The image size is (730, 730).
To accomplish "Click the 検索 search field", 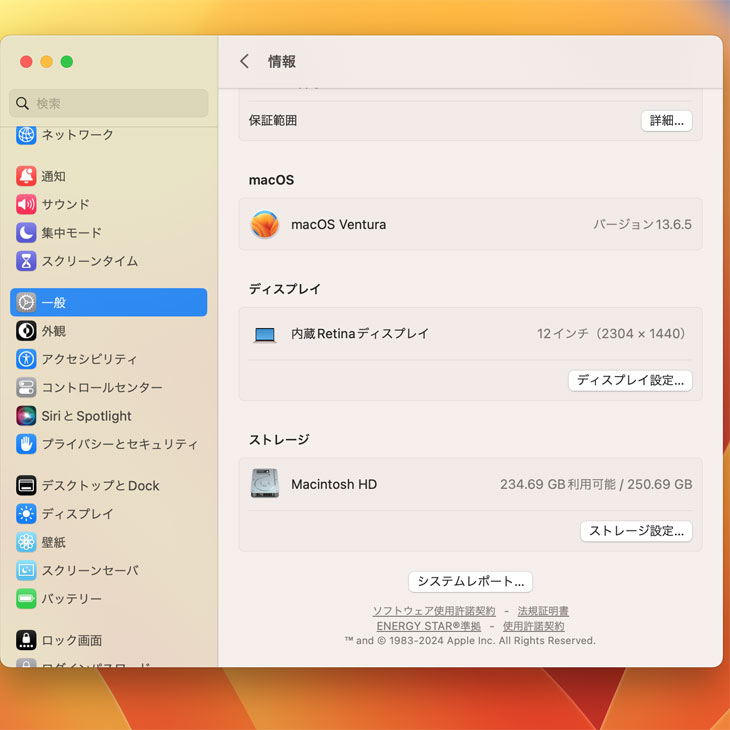I will click(110, 103).
